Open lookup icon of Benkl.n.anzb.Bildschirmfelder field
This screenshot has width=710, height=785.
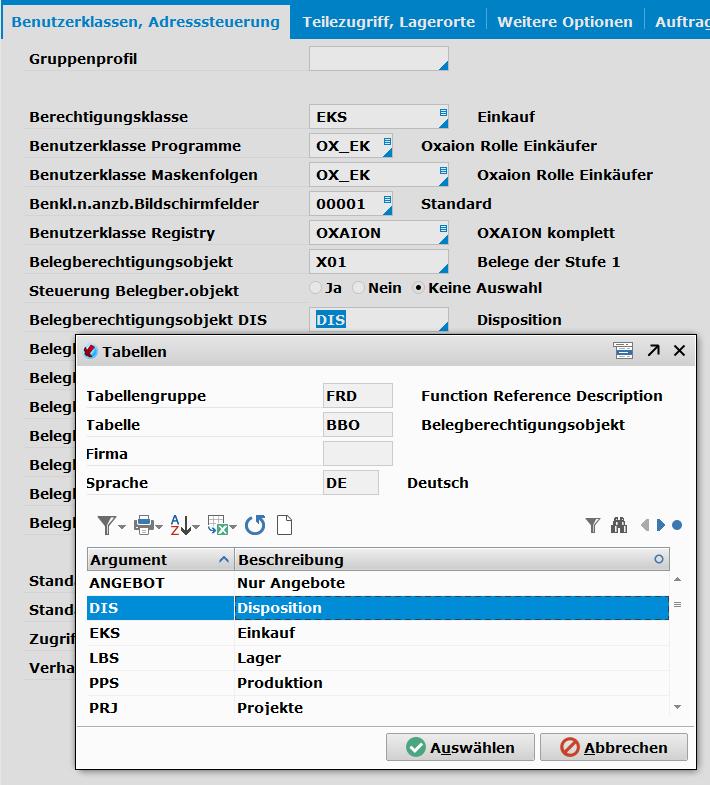click(x=387, y=199)
